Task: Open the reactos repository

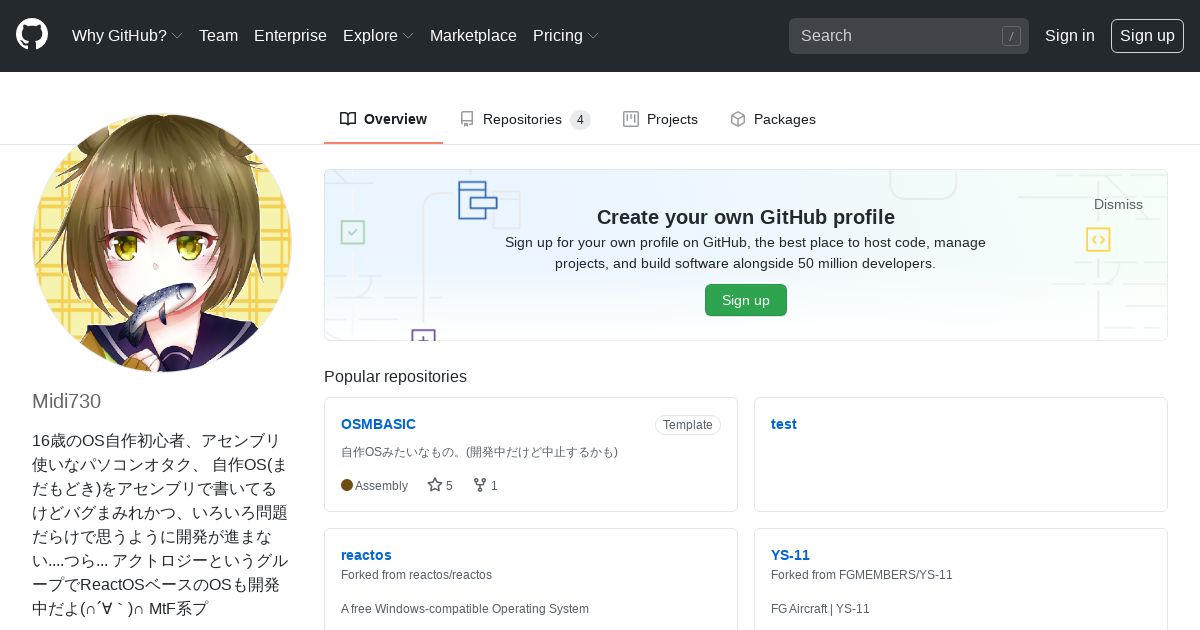Action: [366, 555]
